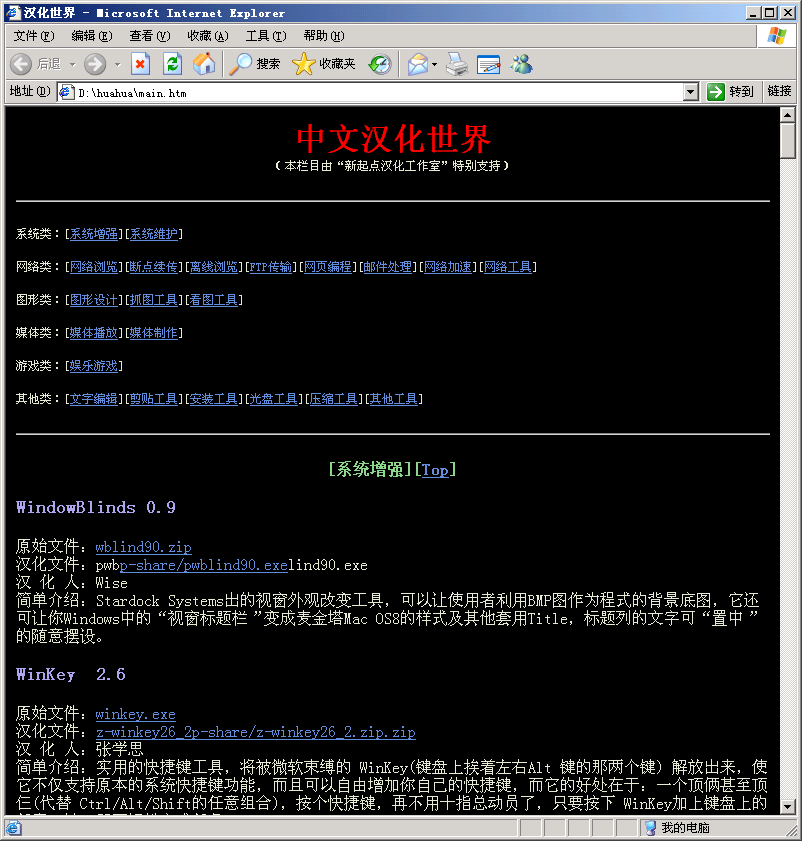Open the Favorites (收藏夹) star button
Image resolution: width=802 pixels, height=841 pixels.
click(x=323, y=64)
